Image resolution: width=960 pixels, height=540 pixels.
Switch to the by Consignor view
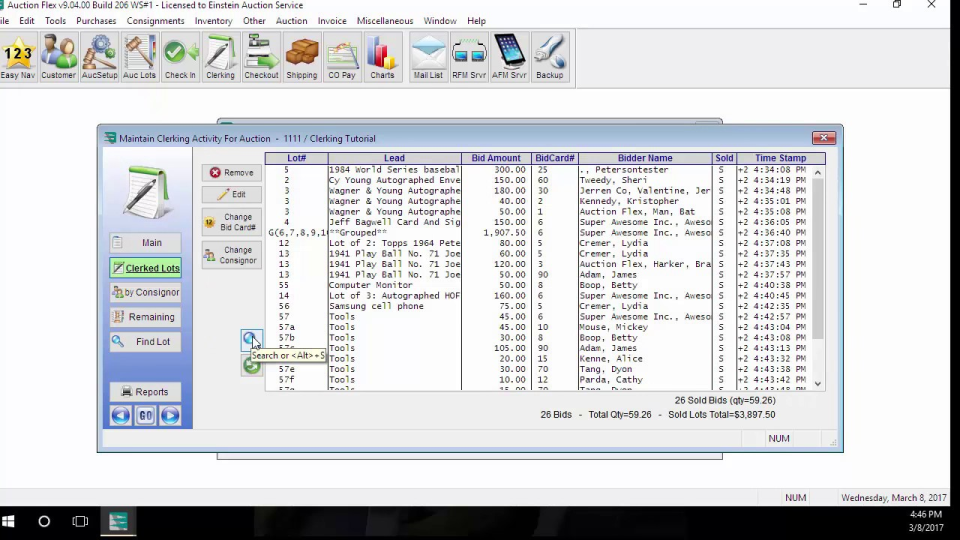coord(145,293)
